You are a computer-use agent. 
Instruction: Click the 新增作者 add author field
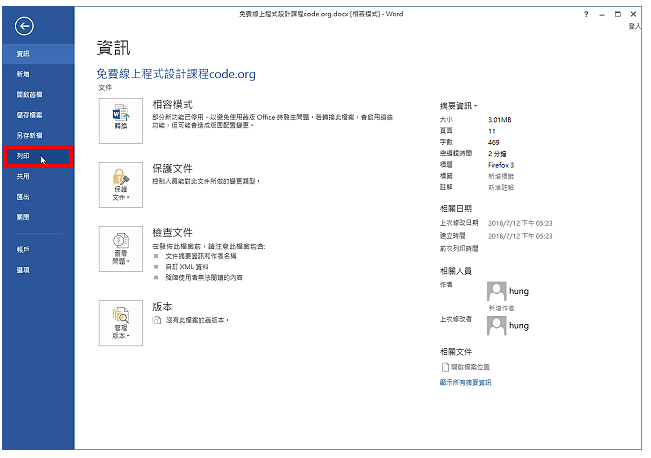502,308
